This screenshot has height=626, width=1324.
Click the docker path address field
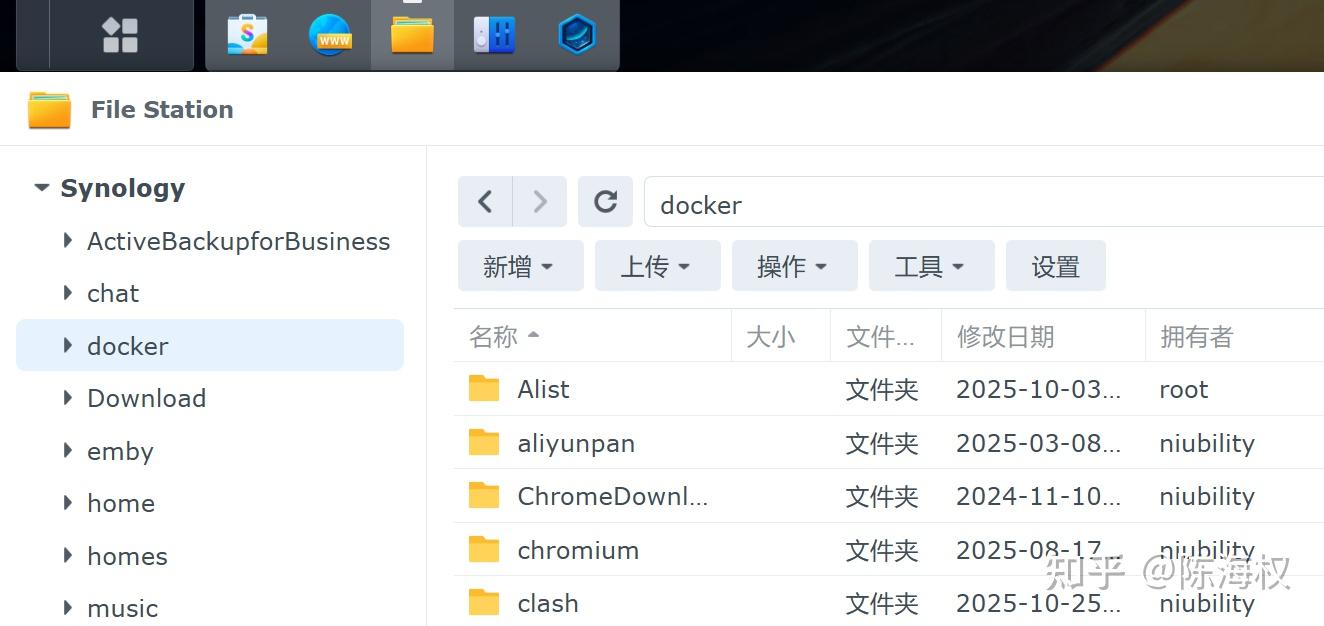(x=900, y=204)
